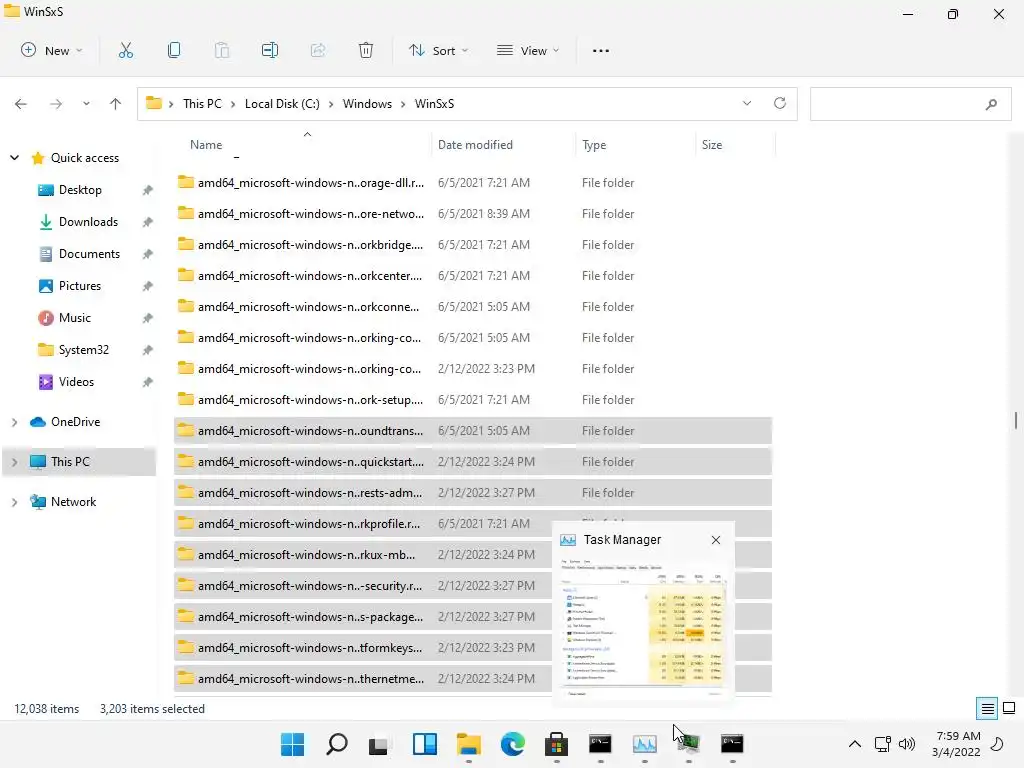Select Music in Quick access
This screenshot has width=1024, height=768.
pos(74,317)
